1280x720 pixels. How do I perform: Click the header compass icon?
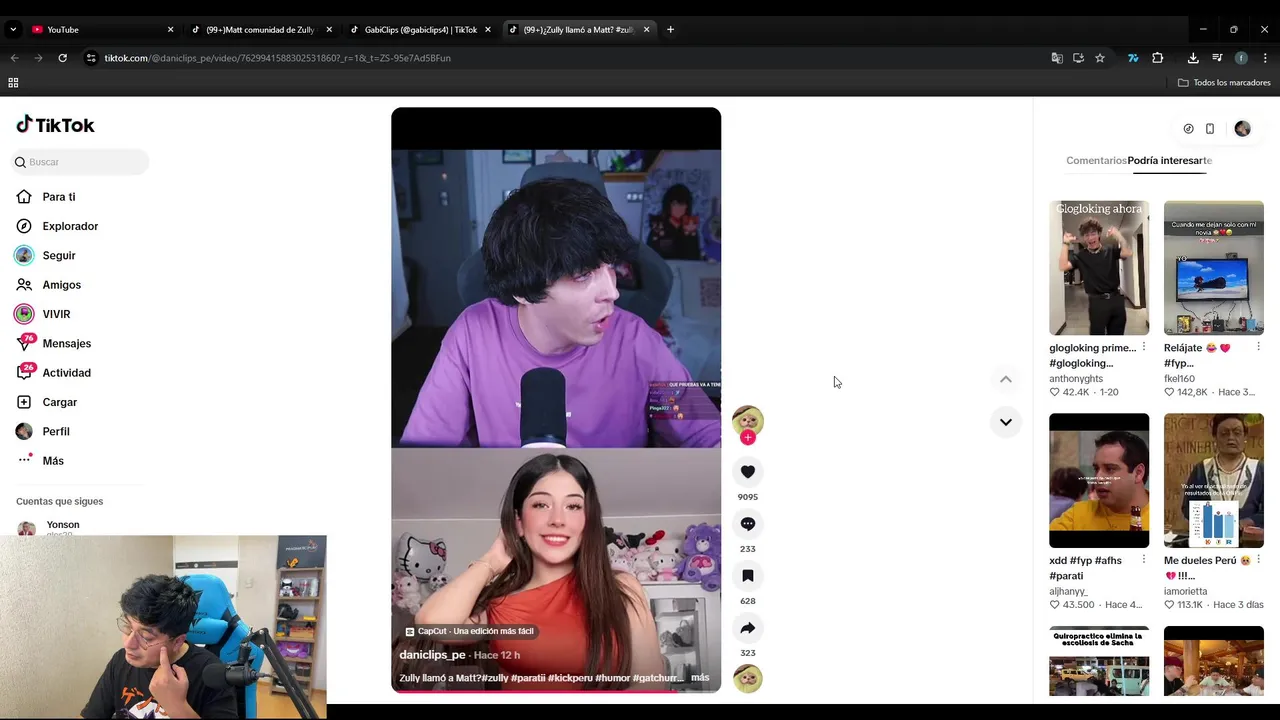pos(1188,129)
